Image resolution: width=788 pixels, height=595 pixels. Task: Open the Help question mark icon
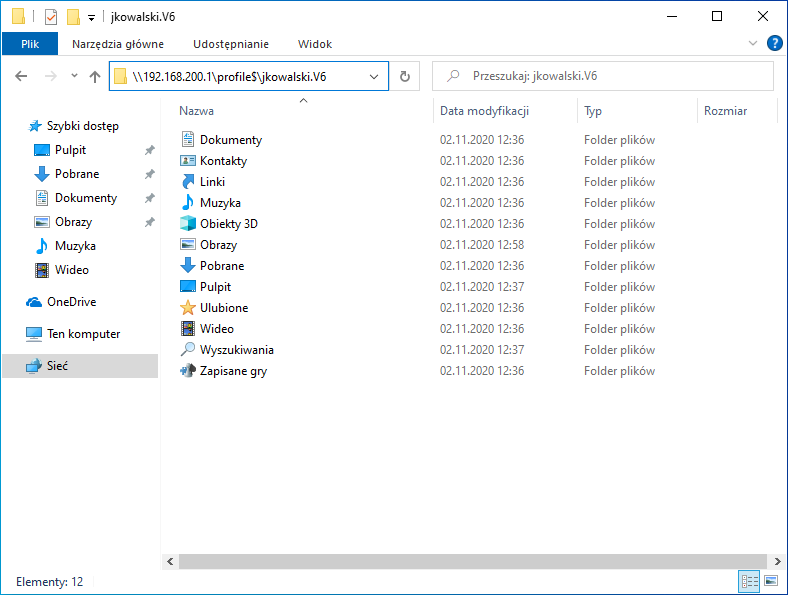774,43
